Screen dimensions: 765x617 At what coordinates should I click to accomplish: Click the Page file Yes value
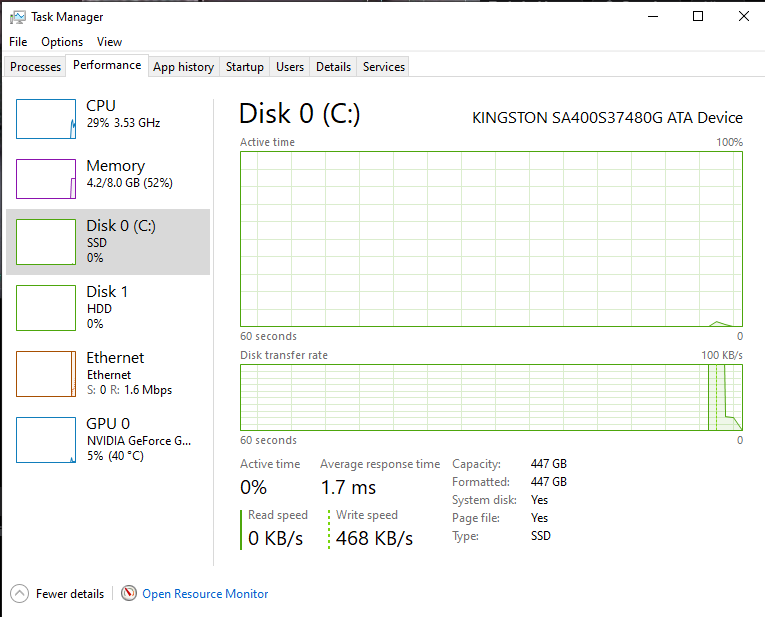coord(539,518)
